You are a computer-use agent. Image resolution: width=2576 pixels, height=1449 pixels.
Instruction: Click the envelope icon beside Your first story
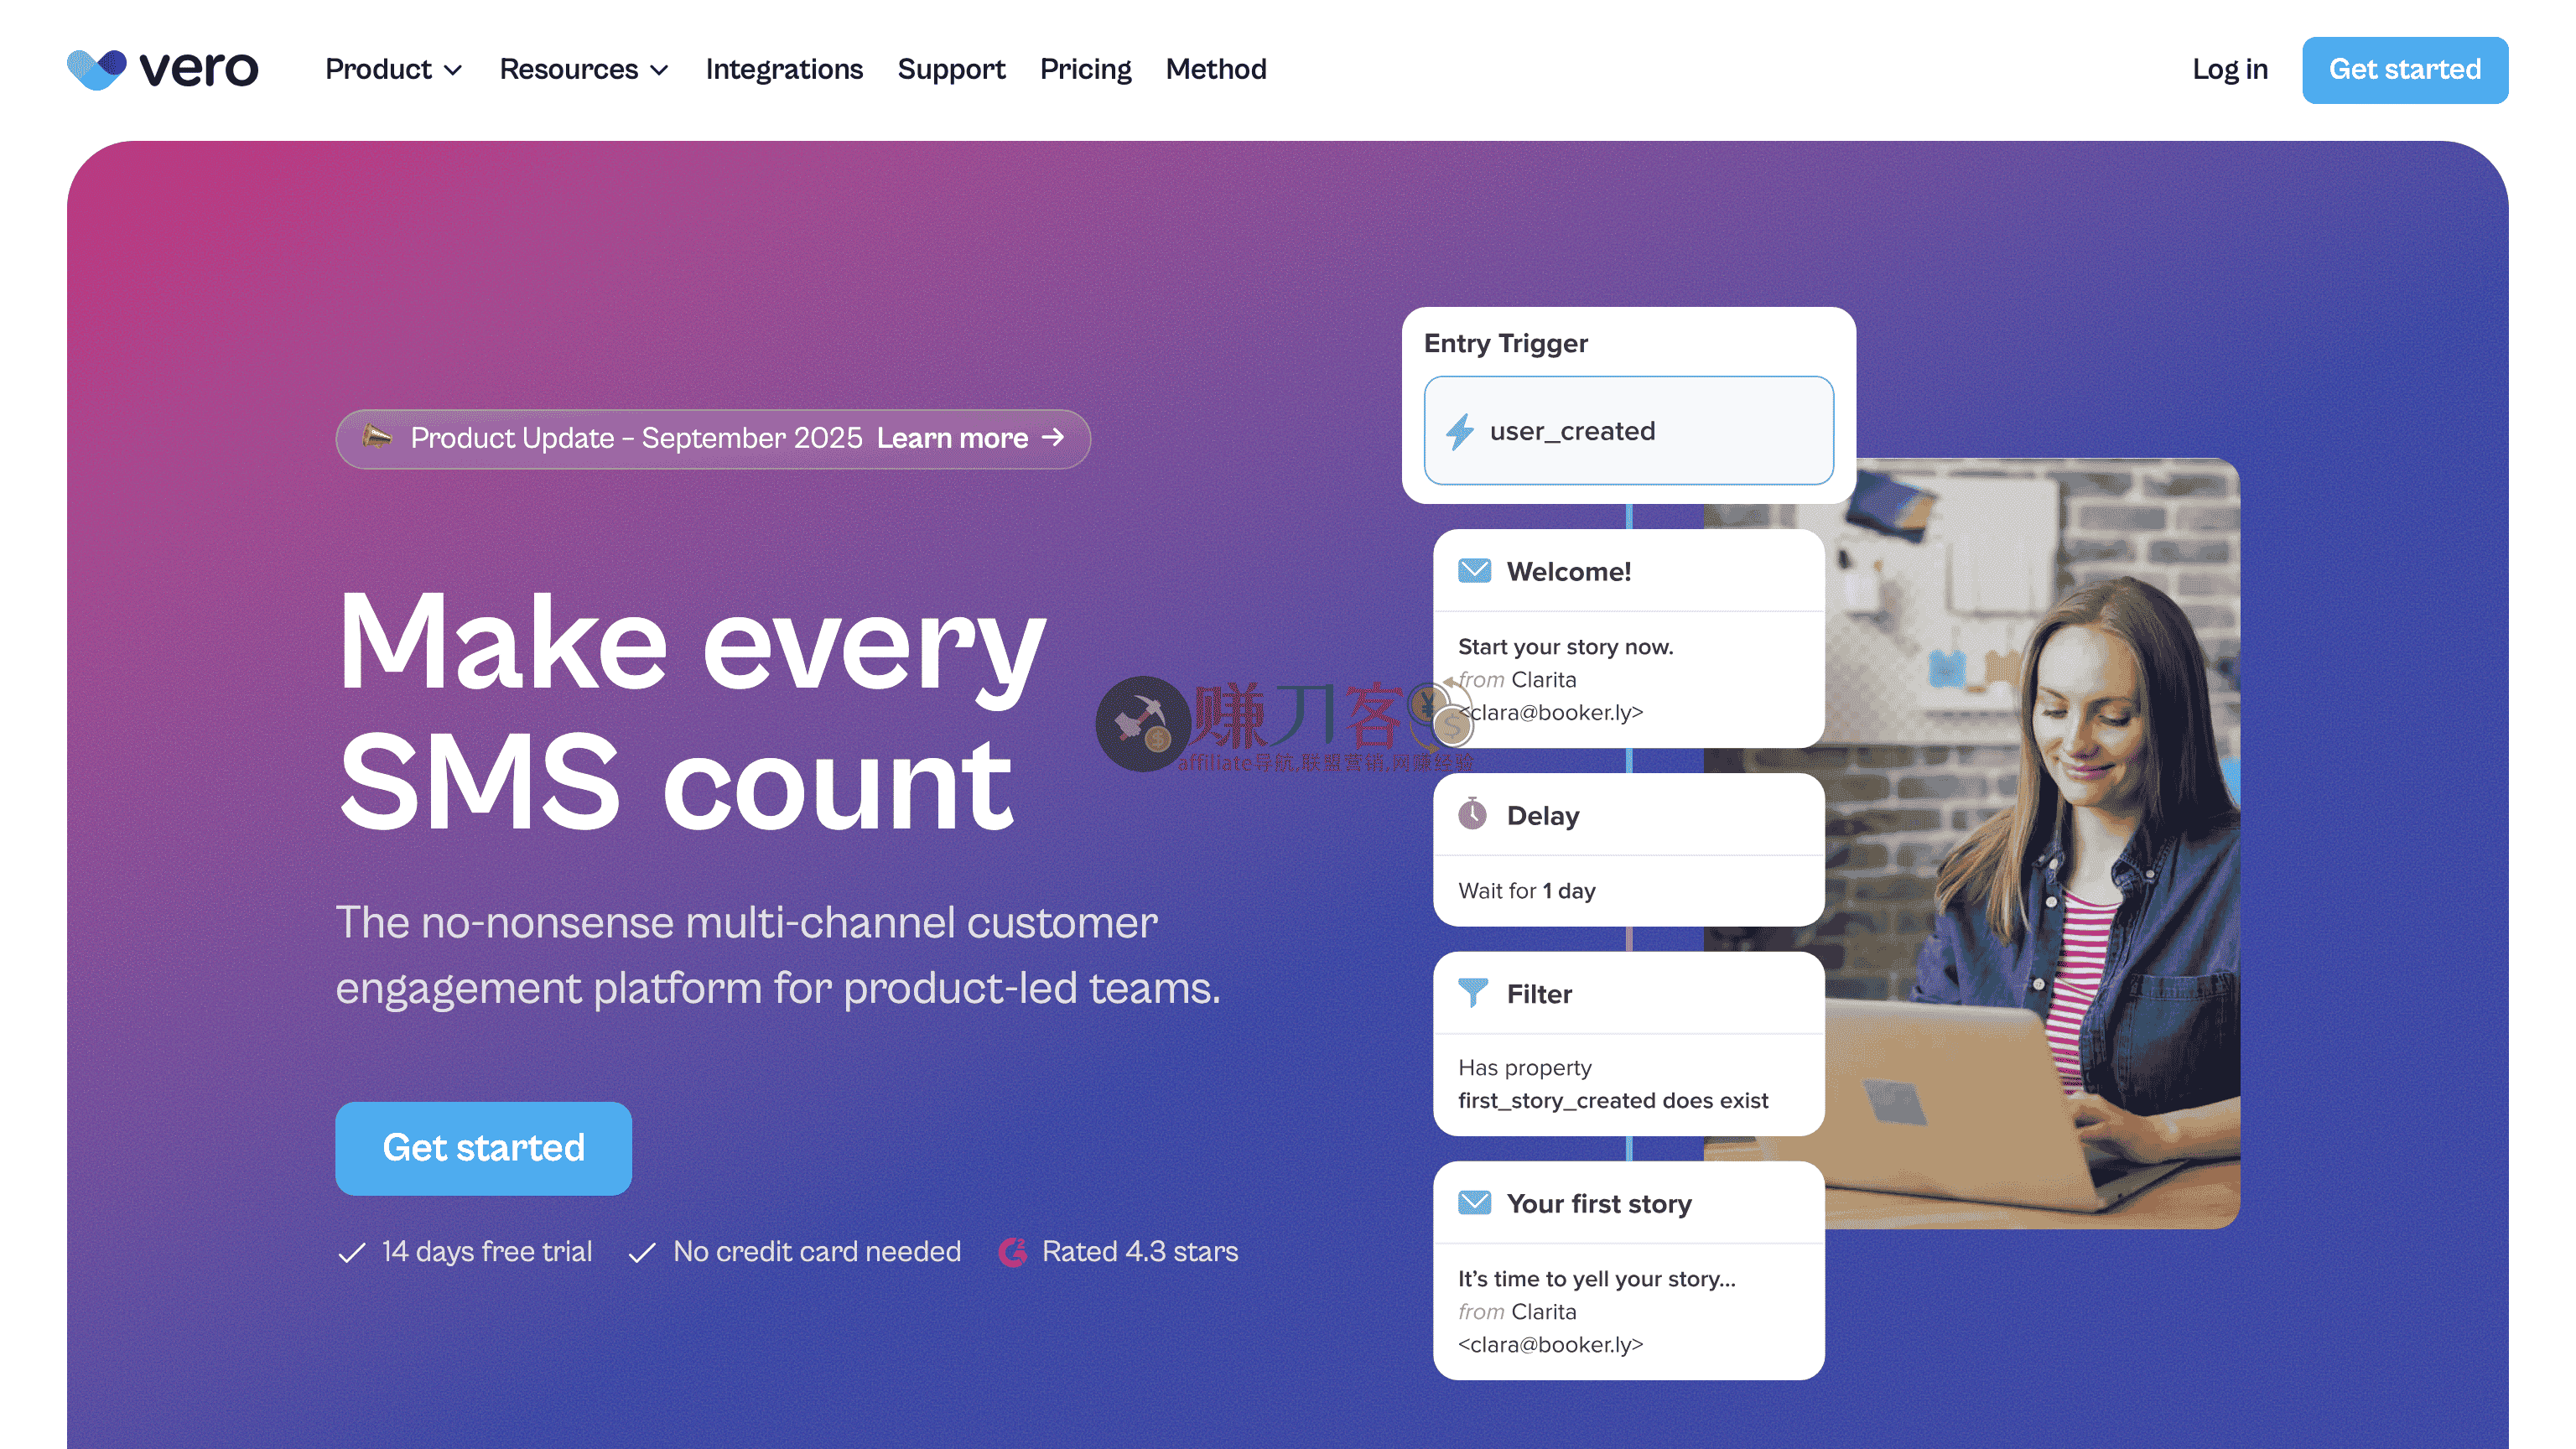click(1474, 1202)
